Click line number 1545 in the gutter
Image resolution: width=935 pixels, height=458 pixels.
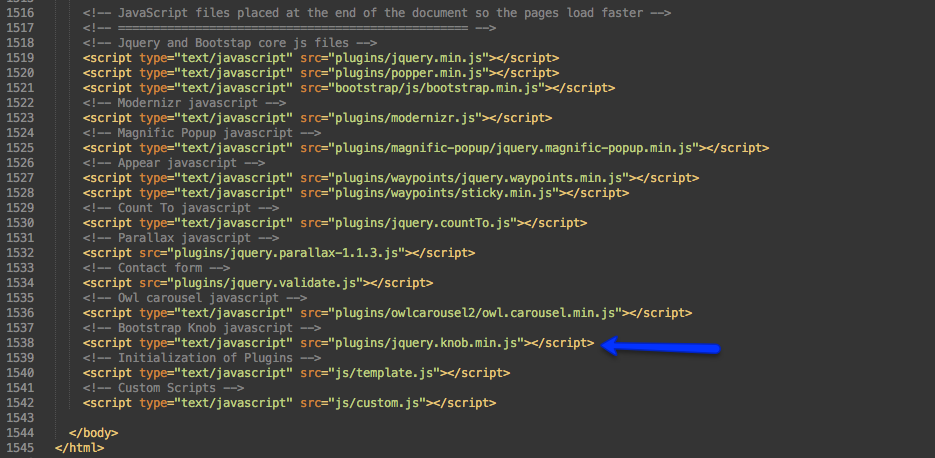point(22,448)
